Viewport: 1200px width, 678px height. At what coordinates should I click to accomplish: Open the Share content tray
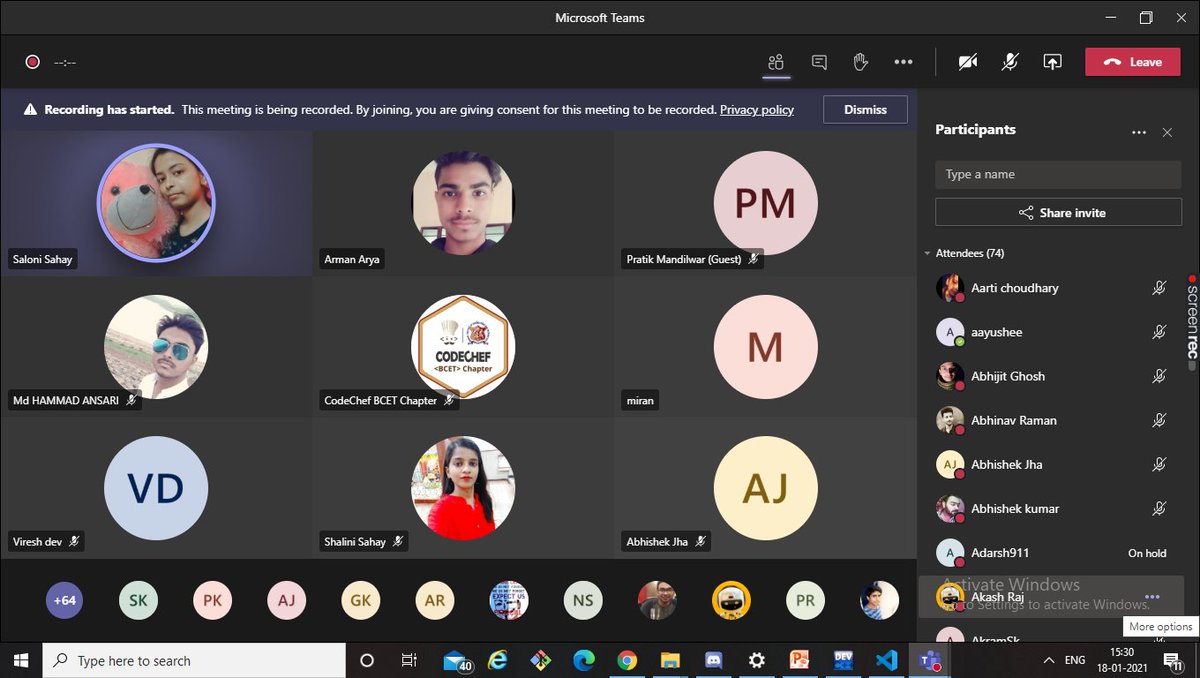point(1052,62)
